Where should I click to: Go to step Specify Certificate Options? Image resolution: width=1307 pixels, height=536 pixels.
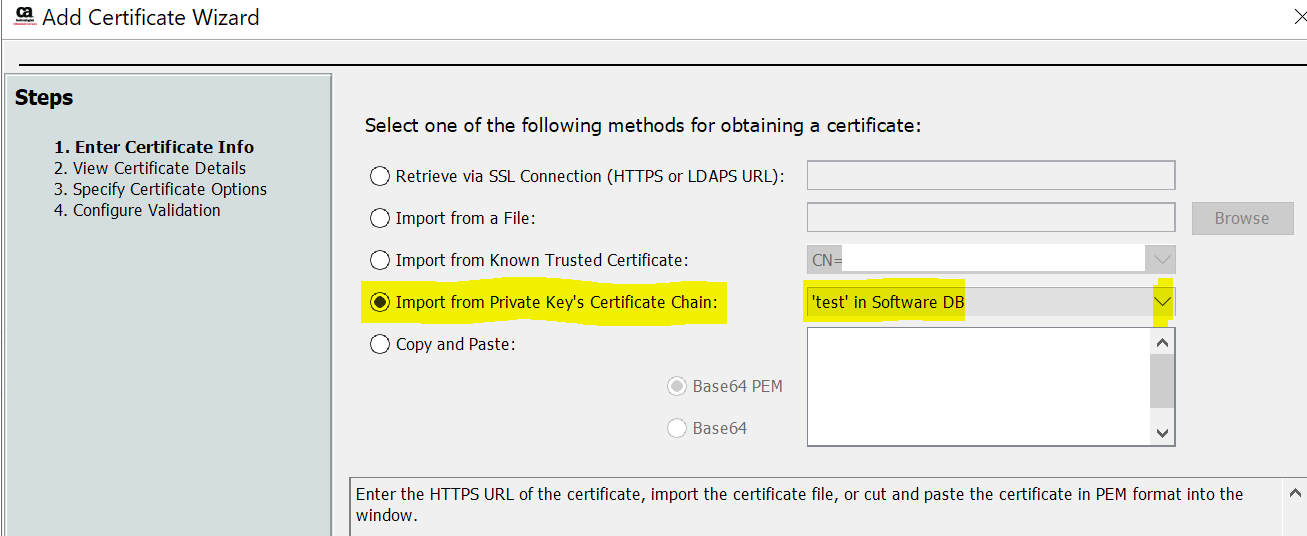[x=160, y=189]
